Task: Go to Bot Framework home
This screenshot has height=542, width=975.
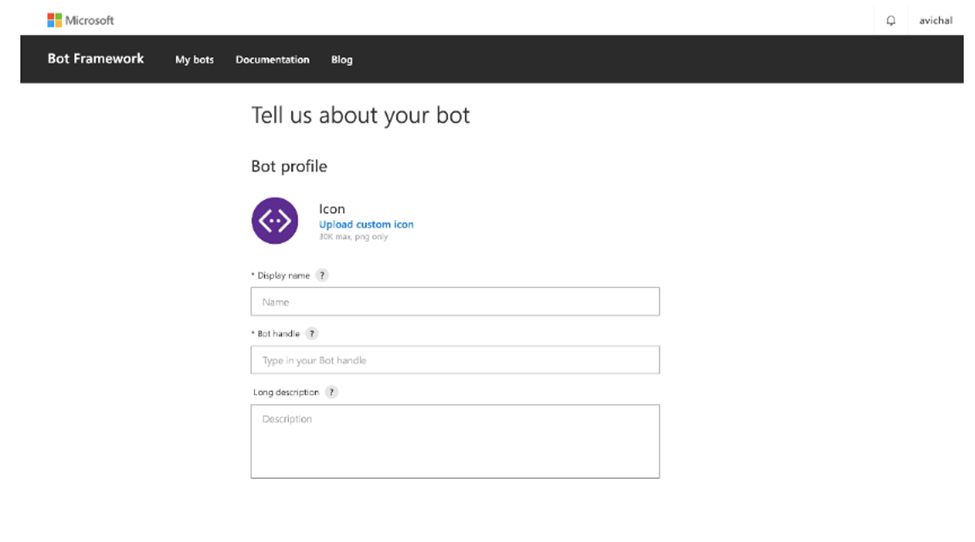Action: pos(96,59)
